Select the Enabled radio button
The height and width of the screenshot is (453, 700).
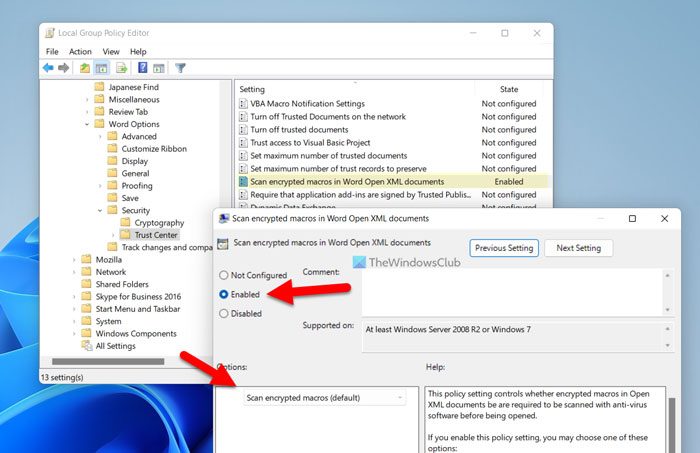tap(224, 295)
